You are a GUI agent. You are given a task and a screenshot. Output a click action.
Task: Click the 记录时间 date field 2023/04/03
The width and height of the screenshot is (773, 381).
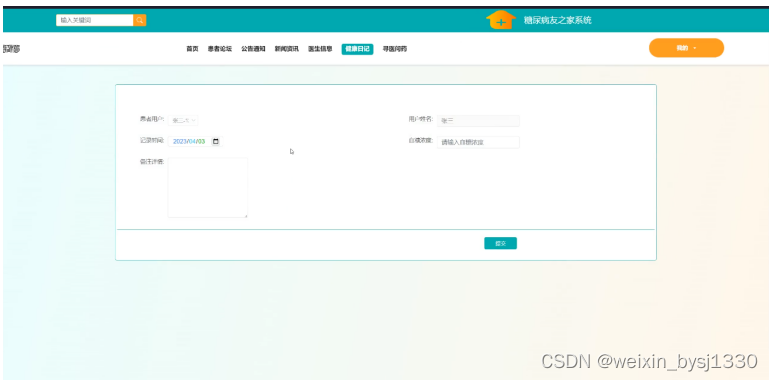click(x=195, y=141)
